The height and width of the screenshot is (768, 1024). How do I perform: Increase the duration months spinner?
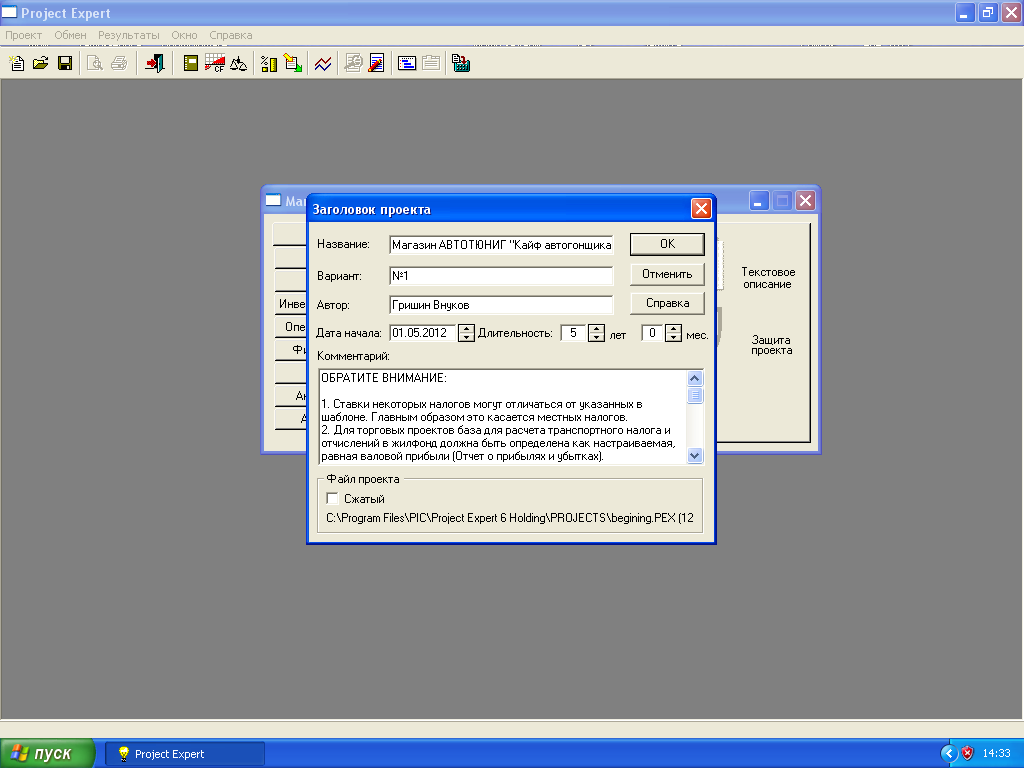[x=673, y=328]
